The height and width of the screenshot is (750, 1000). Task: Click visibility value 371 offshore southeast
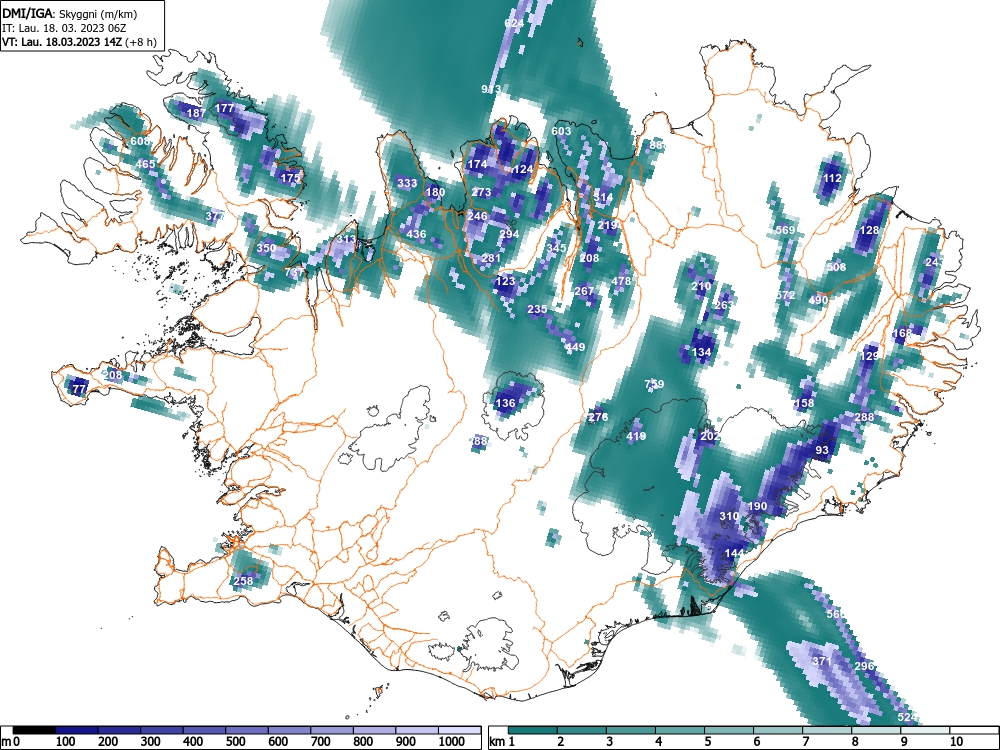pos(822,661)
